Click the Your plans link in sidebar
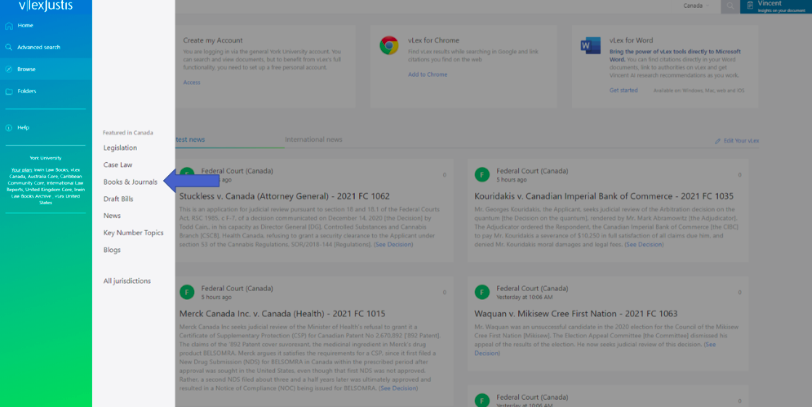Image resolution: width=812 pixels, height=407 pixels. coord(22,170)
